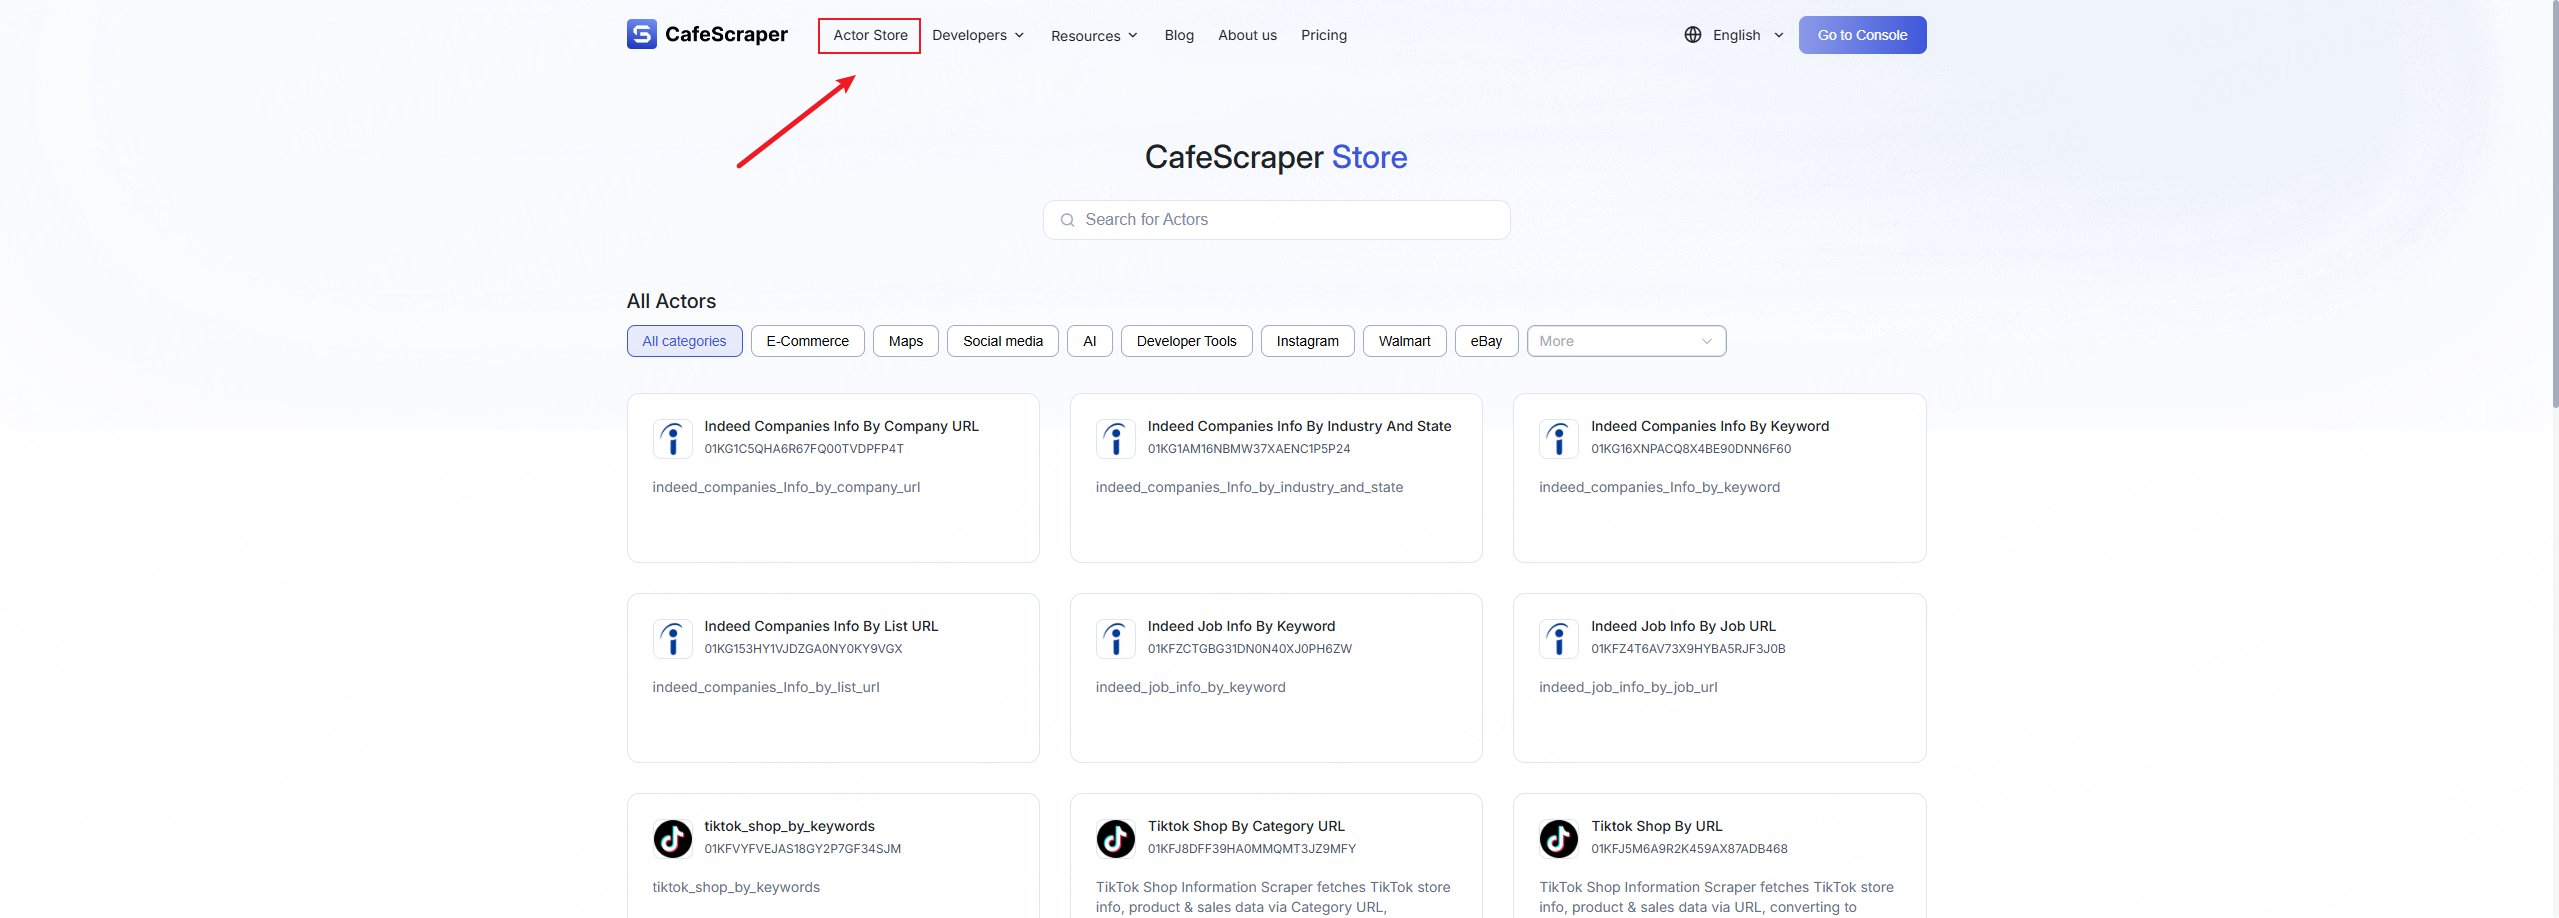2559x918 pixels.
Task: Click actor ID 01KFJ8DFF39HA0MMQMT3JZ9MFY
Action: tap(1251, 849)
